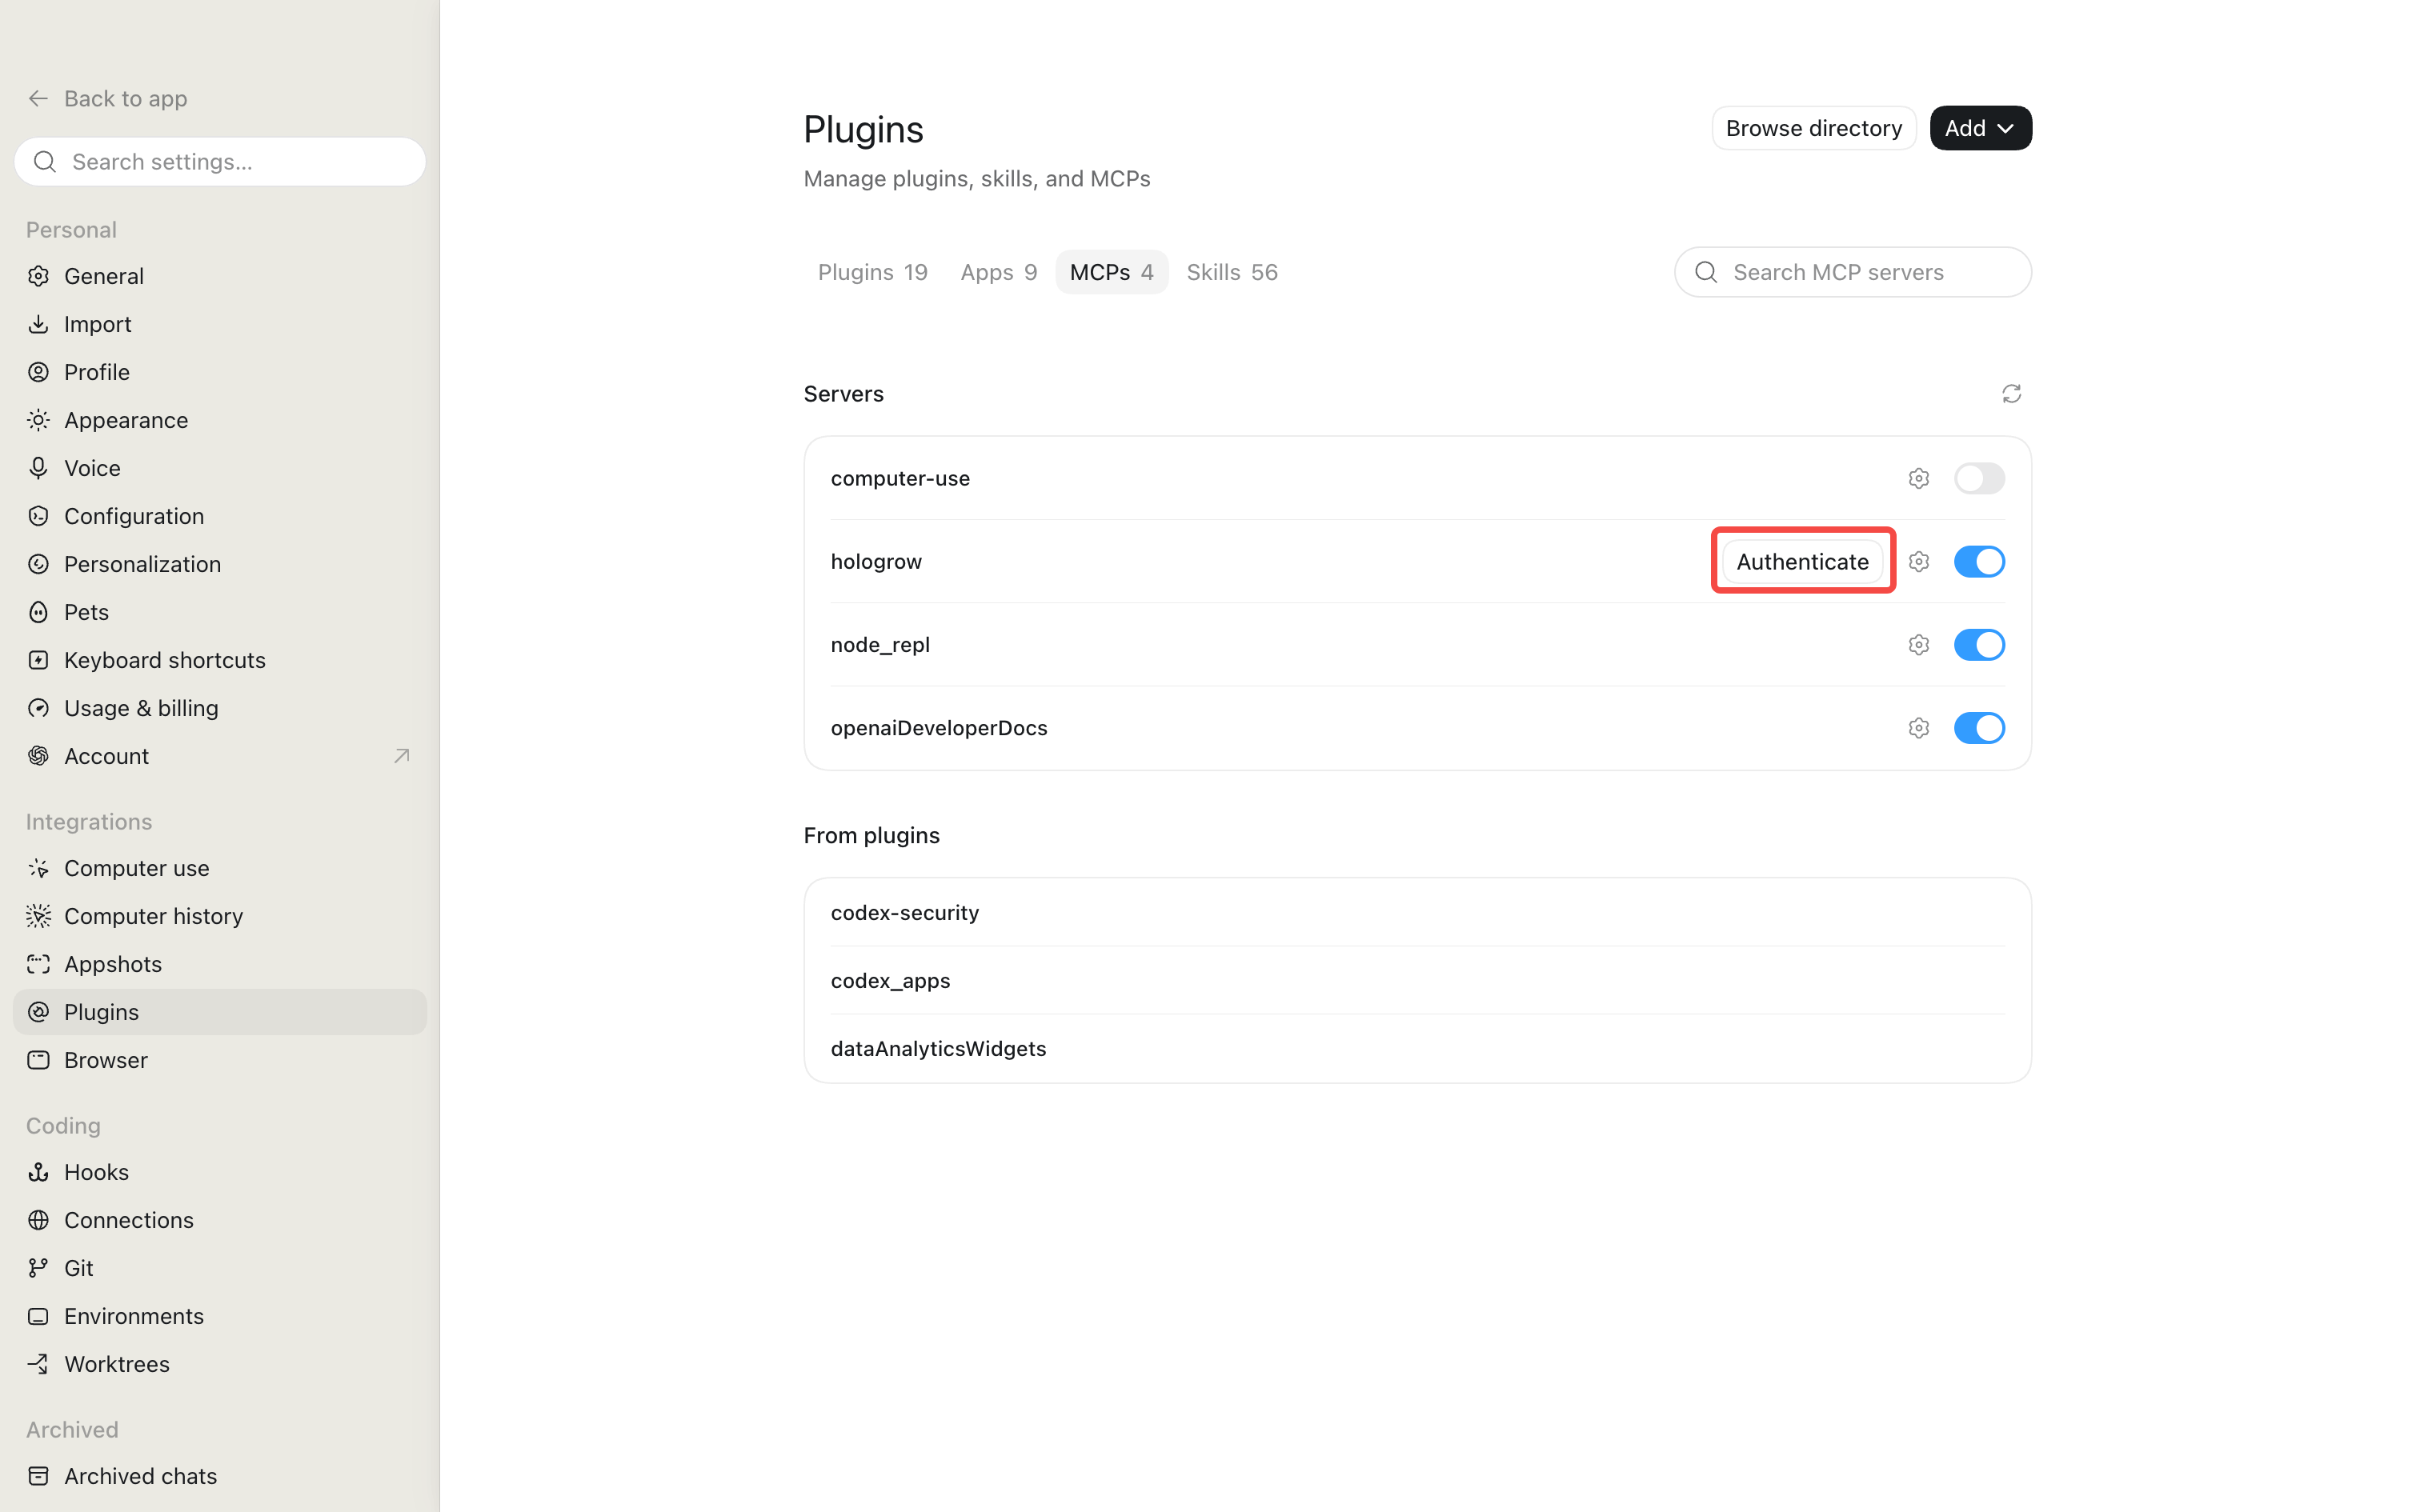Open Archived chats page
The width and height of the screenshot is (2420, 1512).
pyautogui.click(x=220, y=1476)
